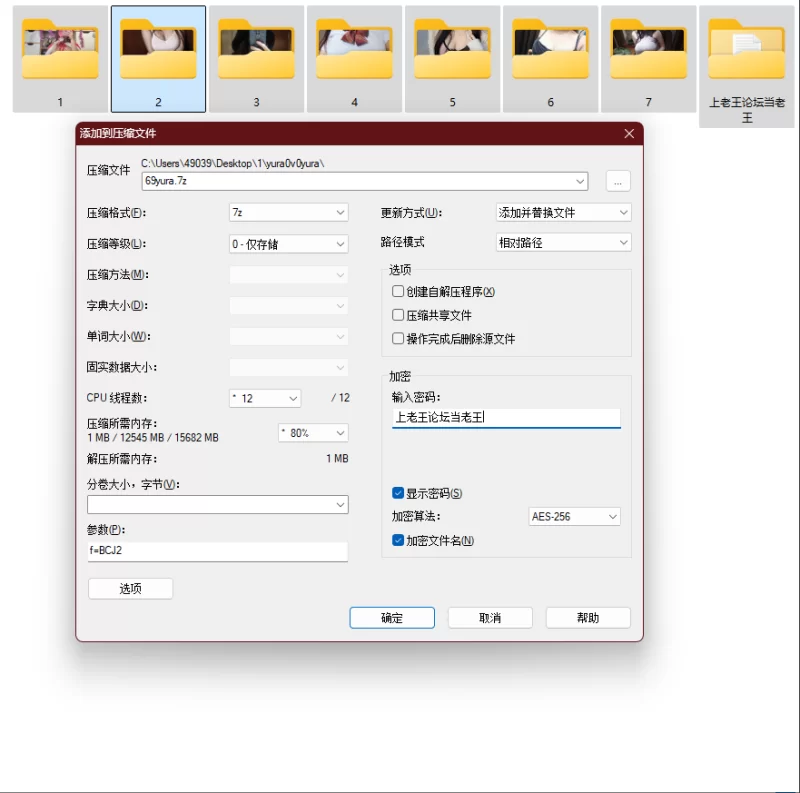Open folder named 6
This screenshot has width=800, height=793.
click(550, 59)
